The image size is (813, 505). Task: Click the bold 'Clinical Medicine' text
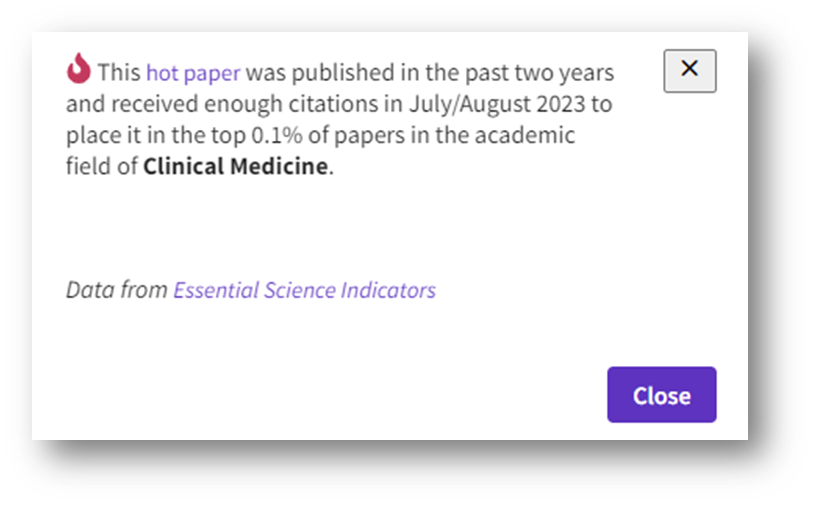(236, 166)
